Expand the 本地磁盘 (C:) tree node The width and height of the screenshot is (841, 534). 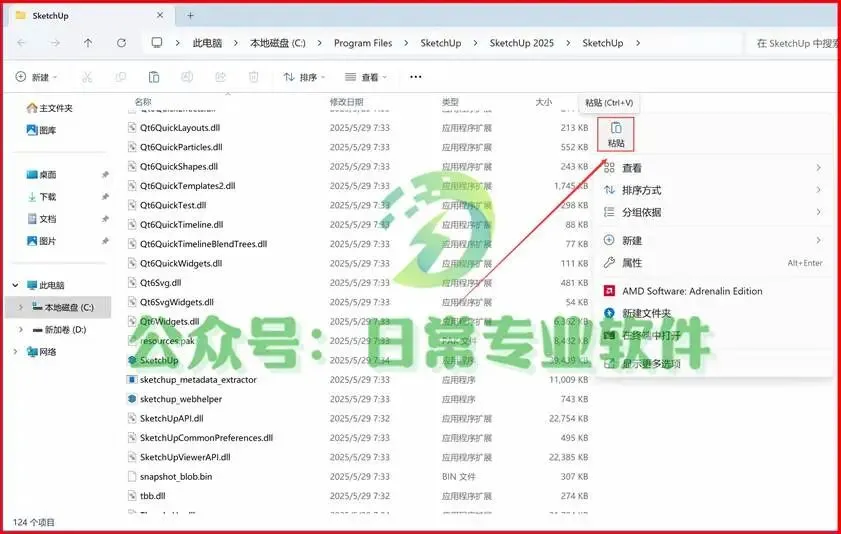click(20, 307)
